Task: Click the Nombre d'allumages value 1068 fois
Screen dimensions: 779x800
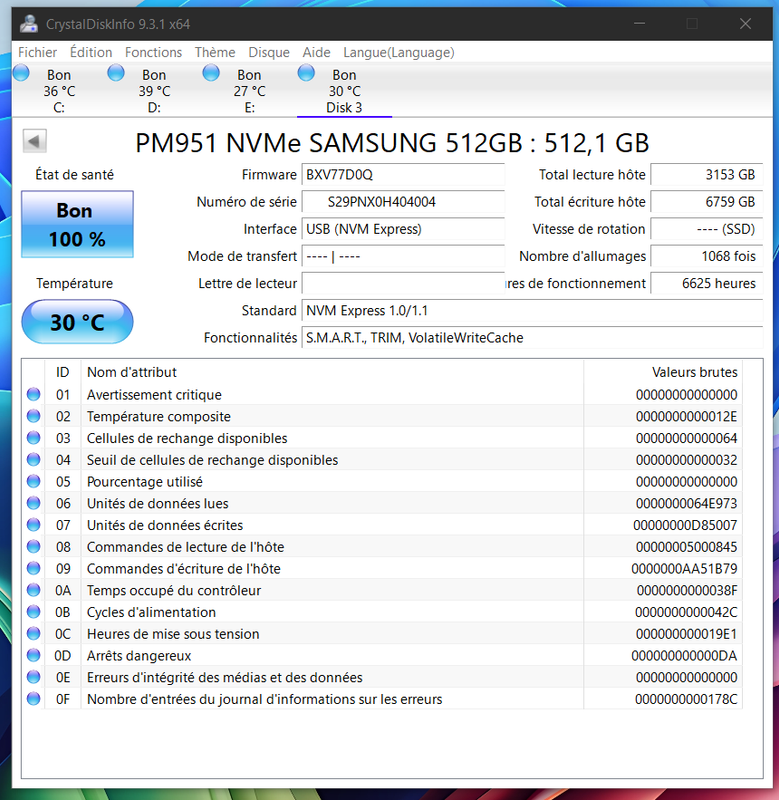Action: (707, 256)
